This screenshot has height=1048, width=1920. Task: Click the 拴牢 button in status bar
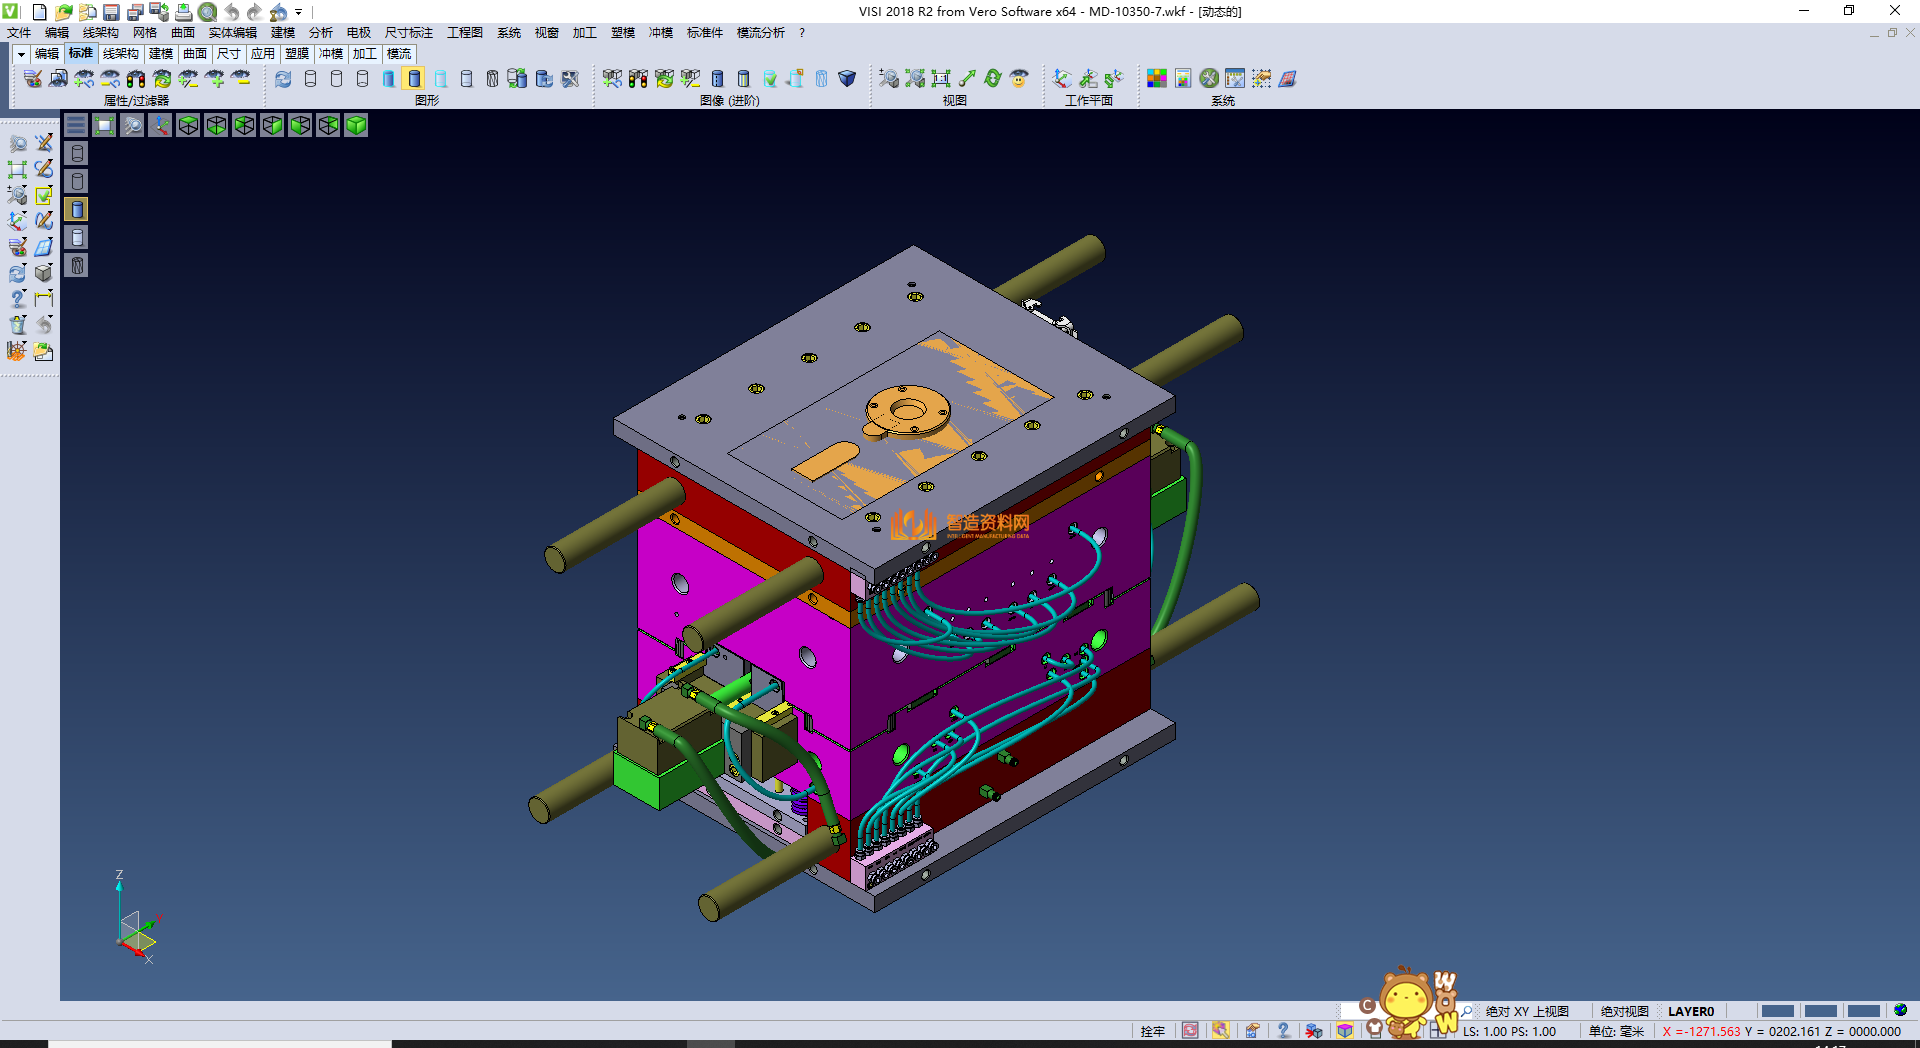pyautogui.click(x=1152, y=1031)
